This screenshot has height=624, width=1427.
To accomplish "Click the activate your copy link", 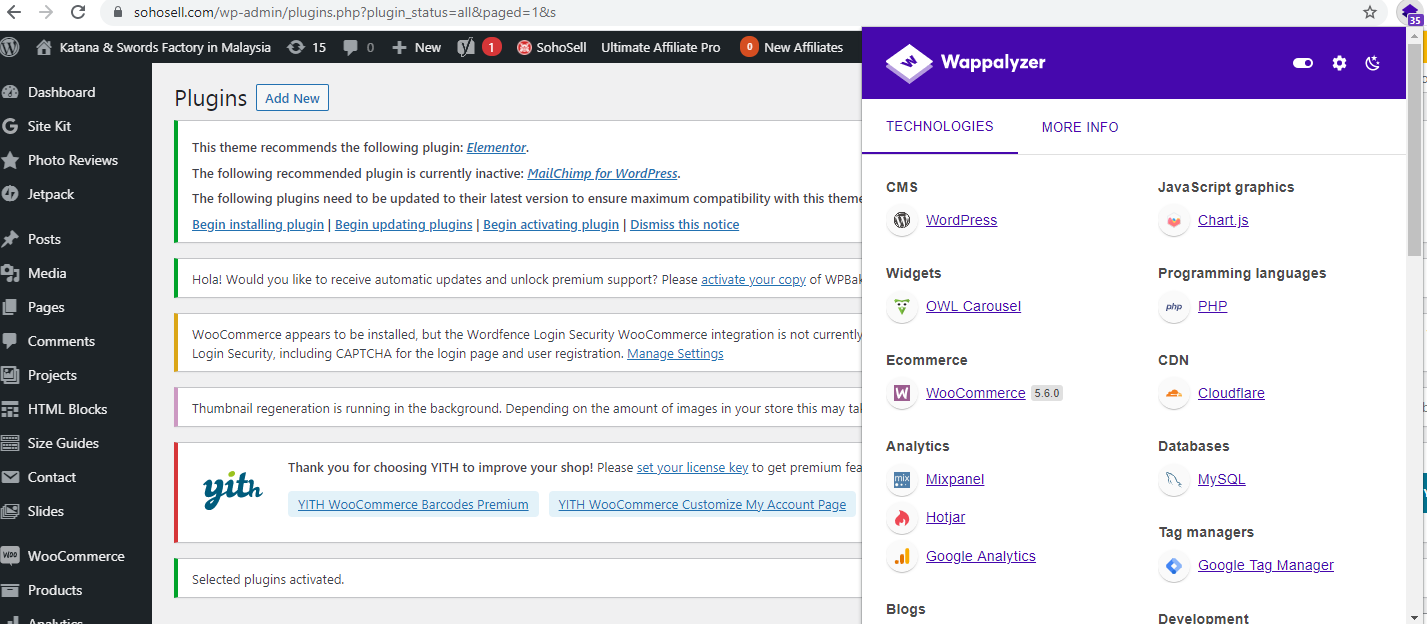I will pyautogui.click(x=754, y=280).
